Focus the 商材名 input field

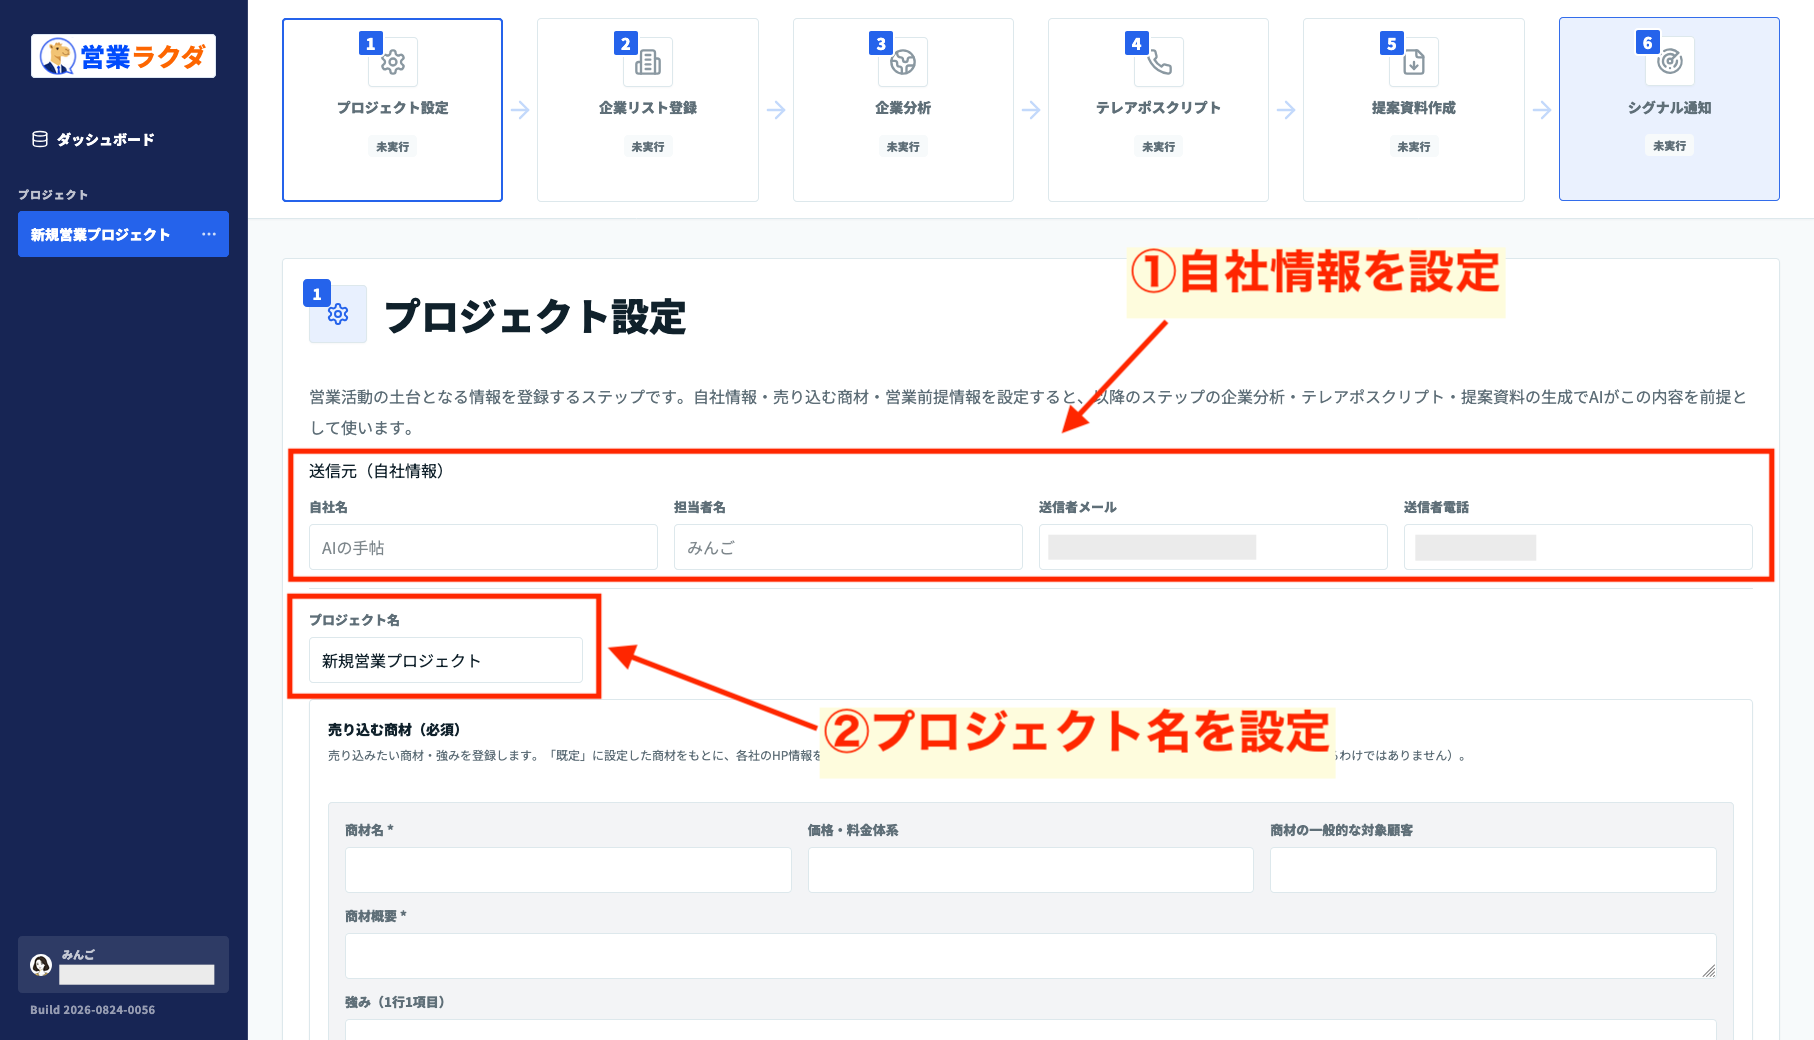point(568,870)
